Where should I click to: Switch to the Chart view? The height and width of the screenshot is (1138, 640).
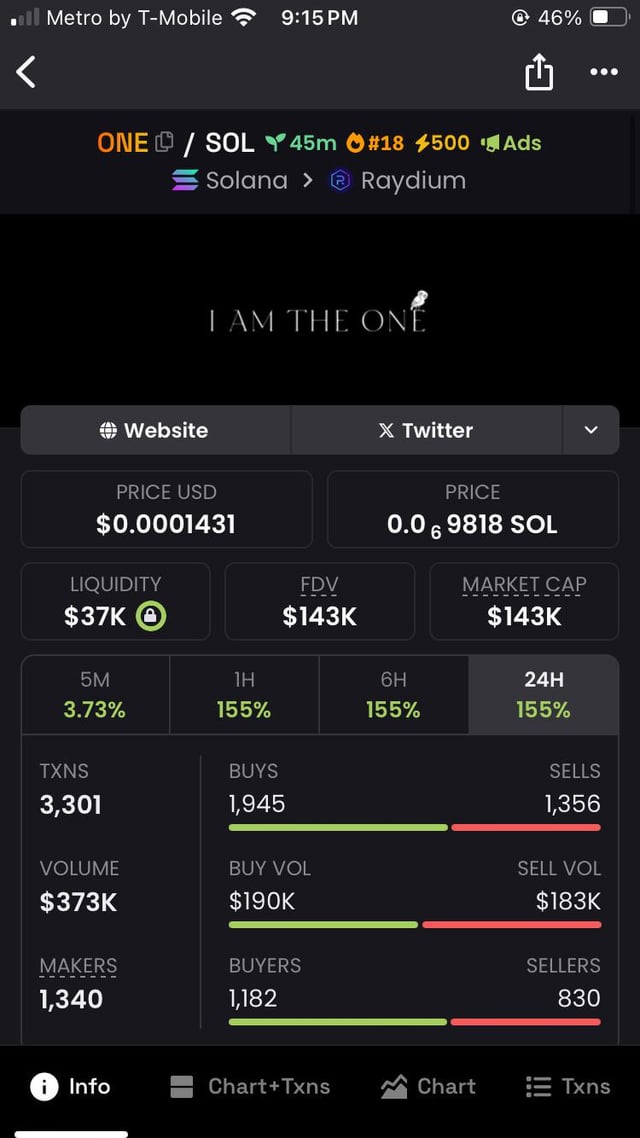[x=428, y=1087]
